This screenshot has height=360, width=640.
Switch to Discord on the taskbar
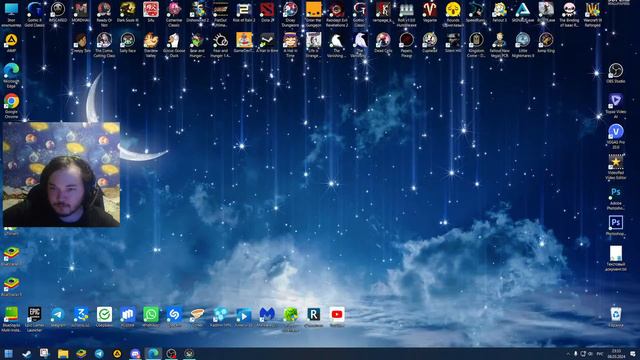[135, 353]
